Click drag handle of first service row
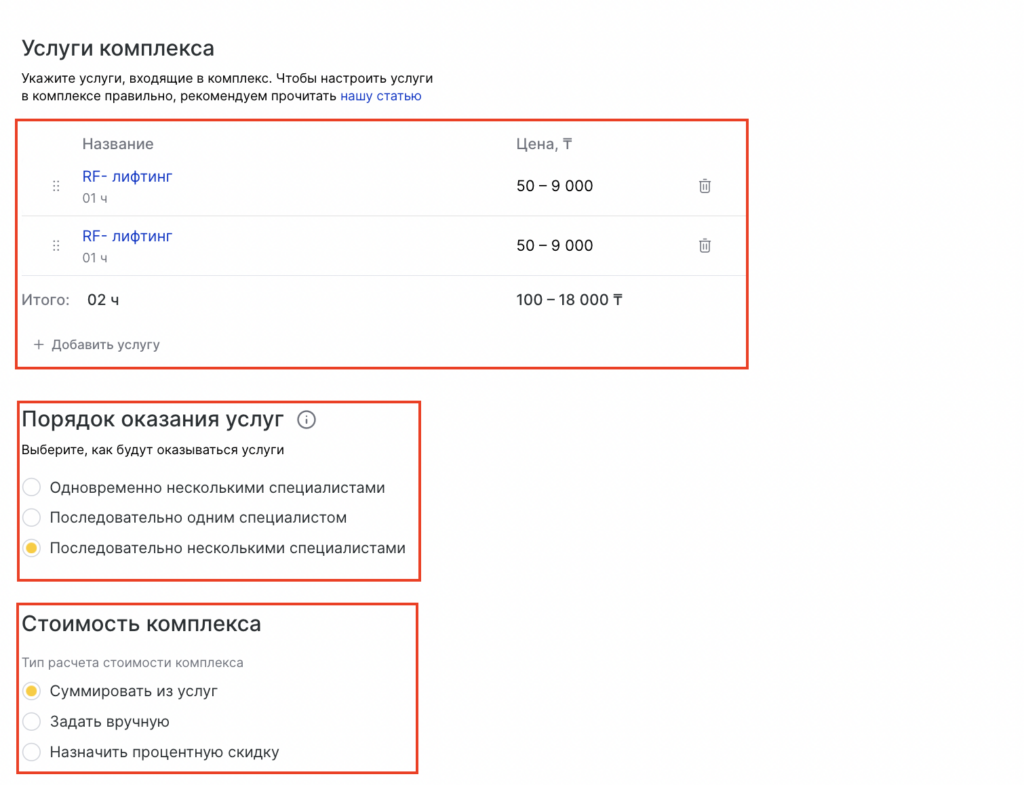 coord(56,186)
